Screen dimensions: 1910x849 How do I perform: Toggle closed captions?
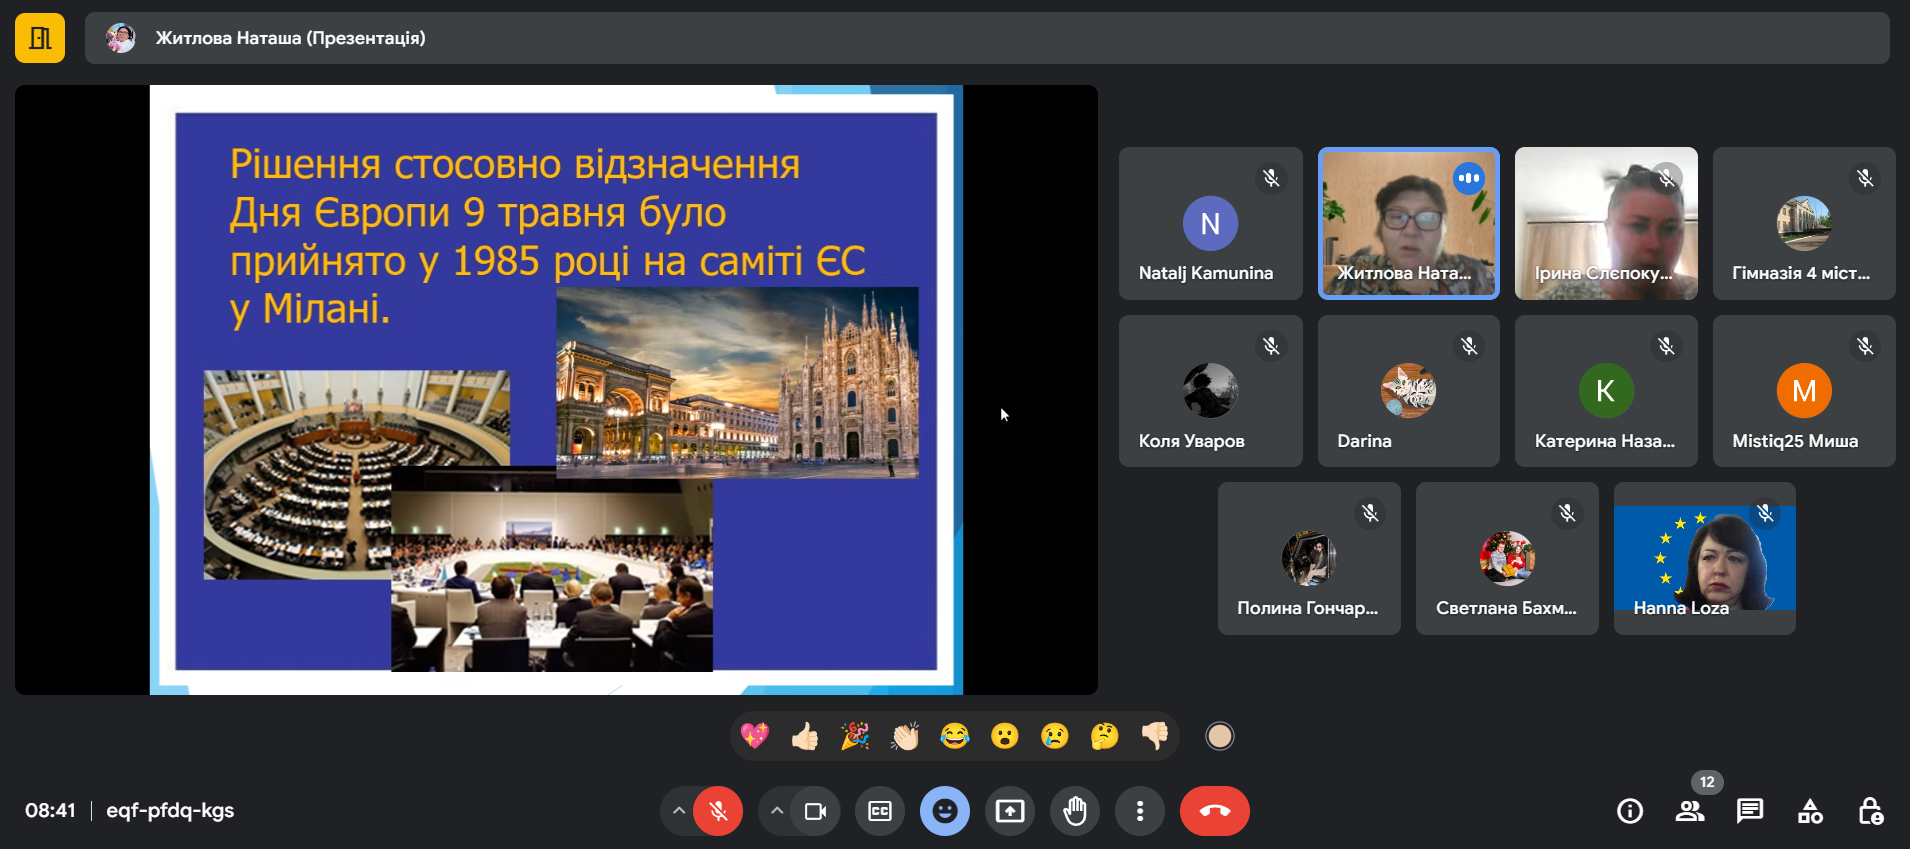pos(880,811)
